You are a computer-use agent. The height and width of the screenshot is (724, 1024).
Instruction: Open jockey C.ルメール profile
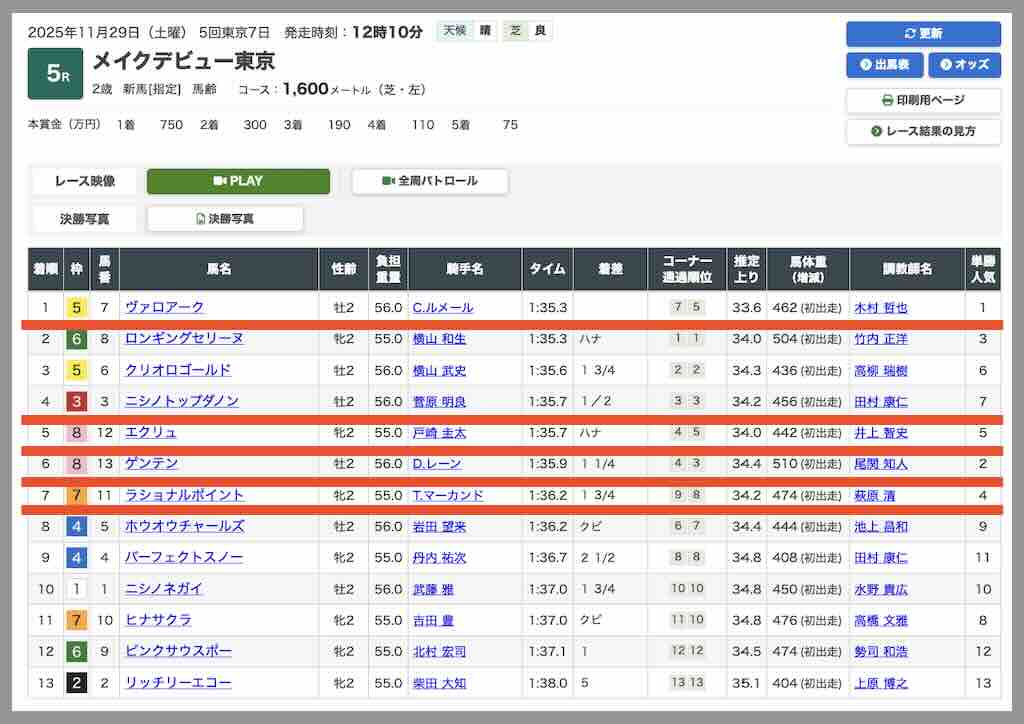point(442,307)
